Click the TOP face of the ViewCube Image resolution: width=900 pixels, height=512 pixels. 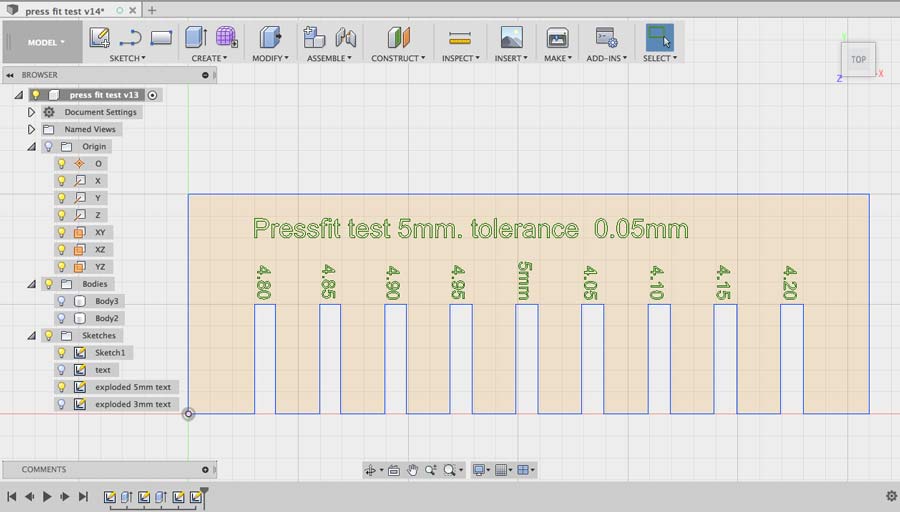[858, 59]
